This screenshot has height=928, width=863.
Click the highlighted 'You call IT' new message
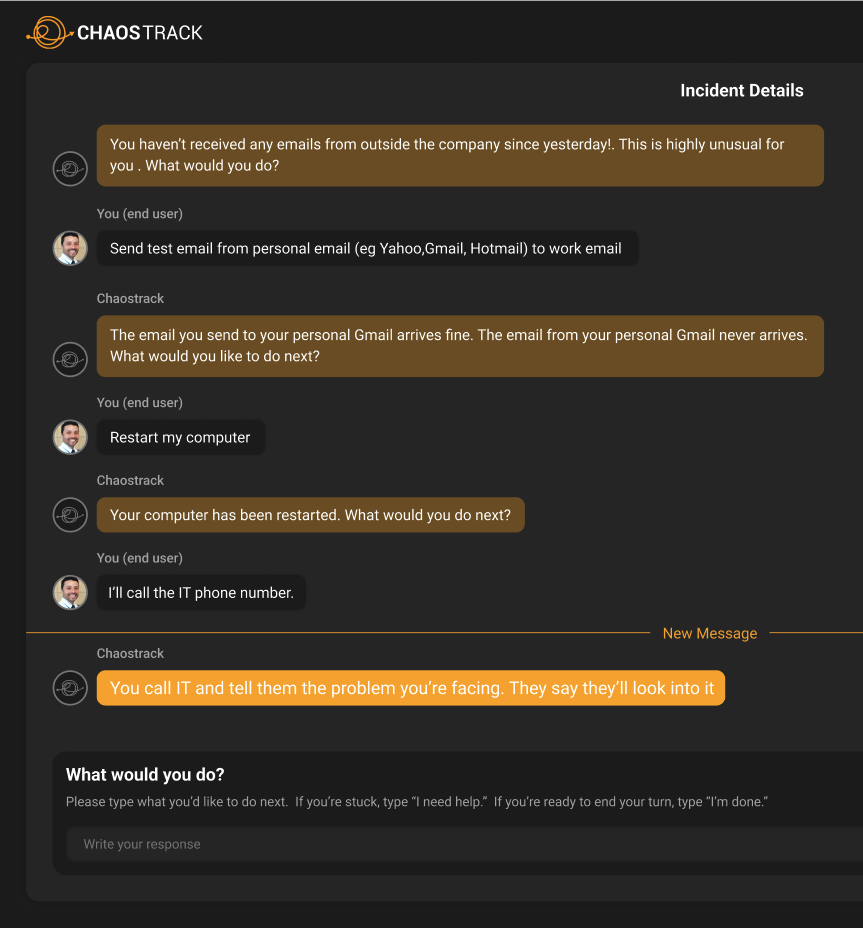tap(411, 688)
